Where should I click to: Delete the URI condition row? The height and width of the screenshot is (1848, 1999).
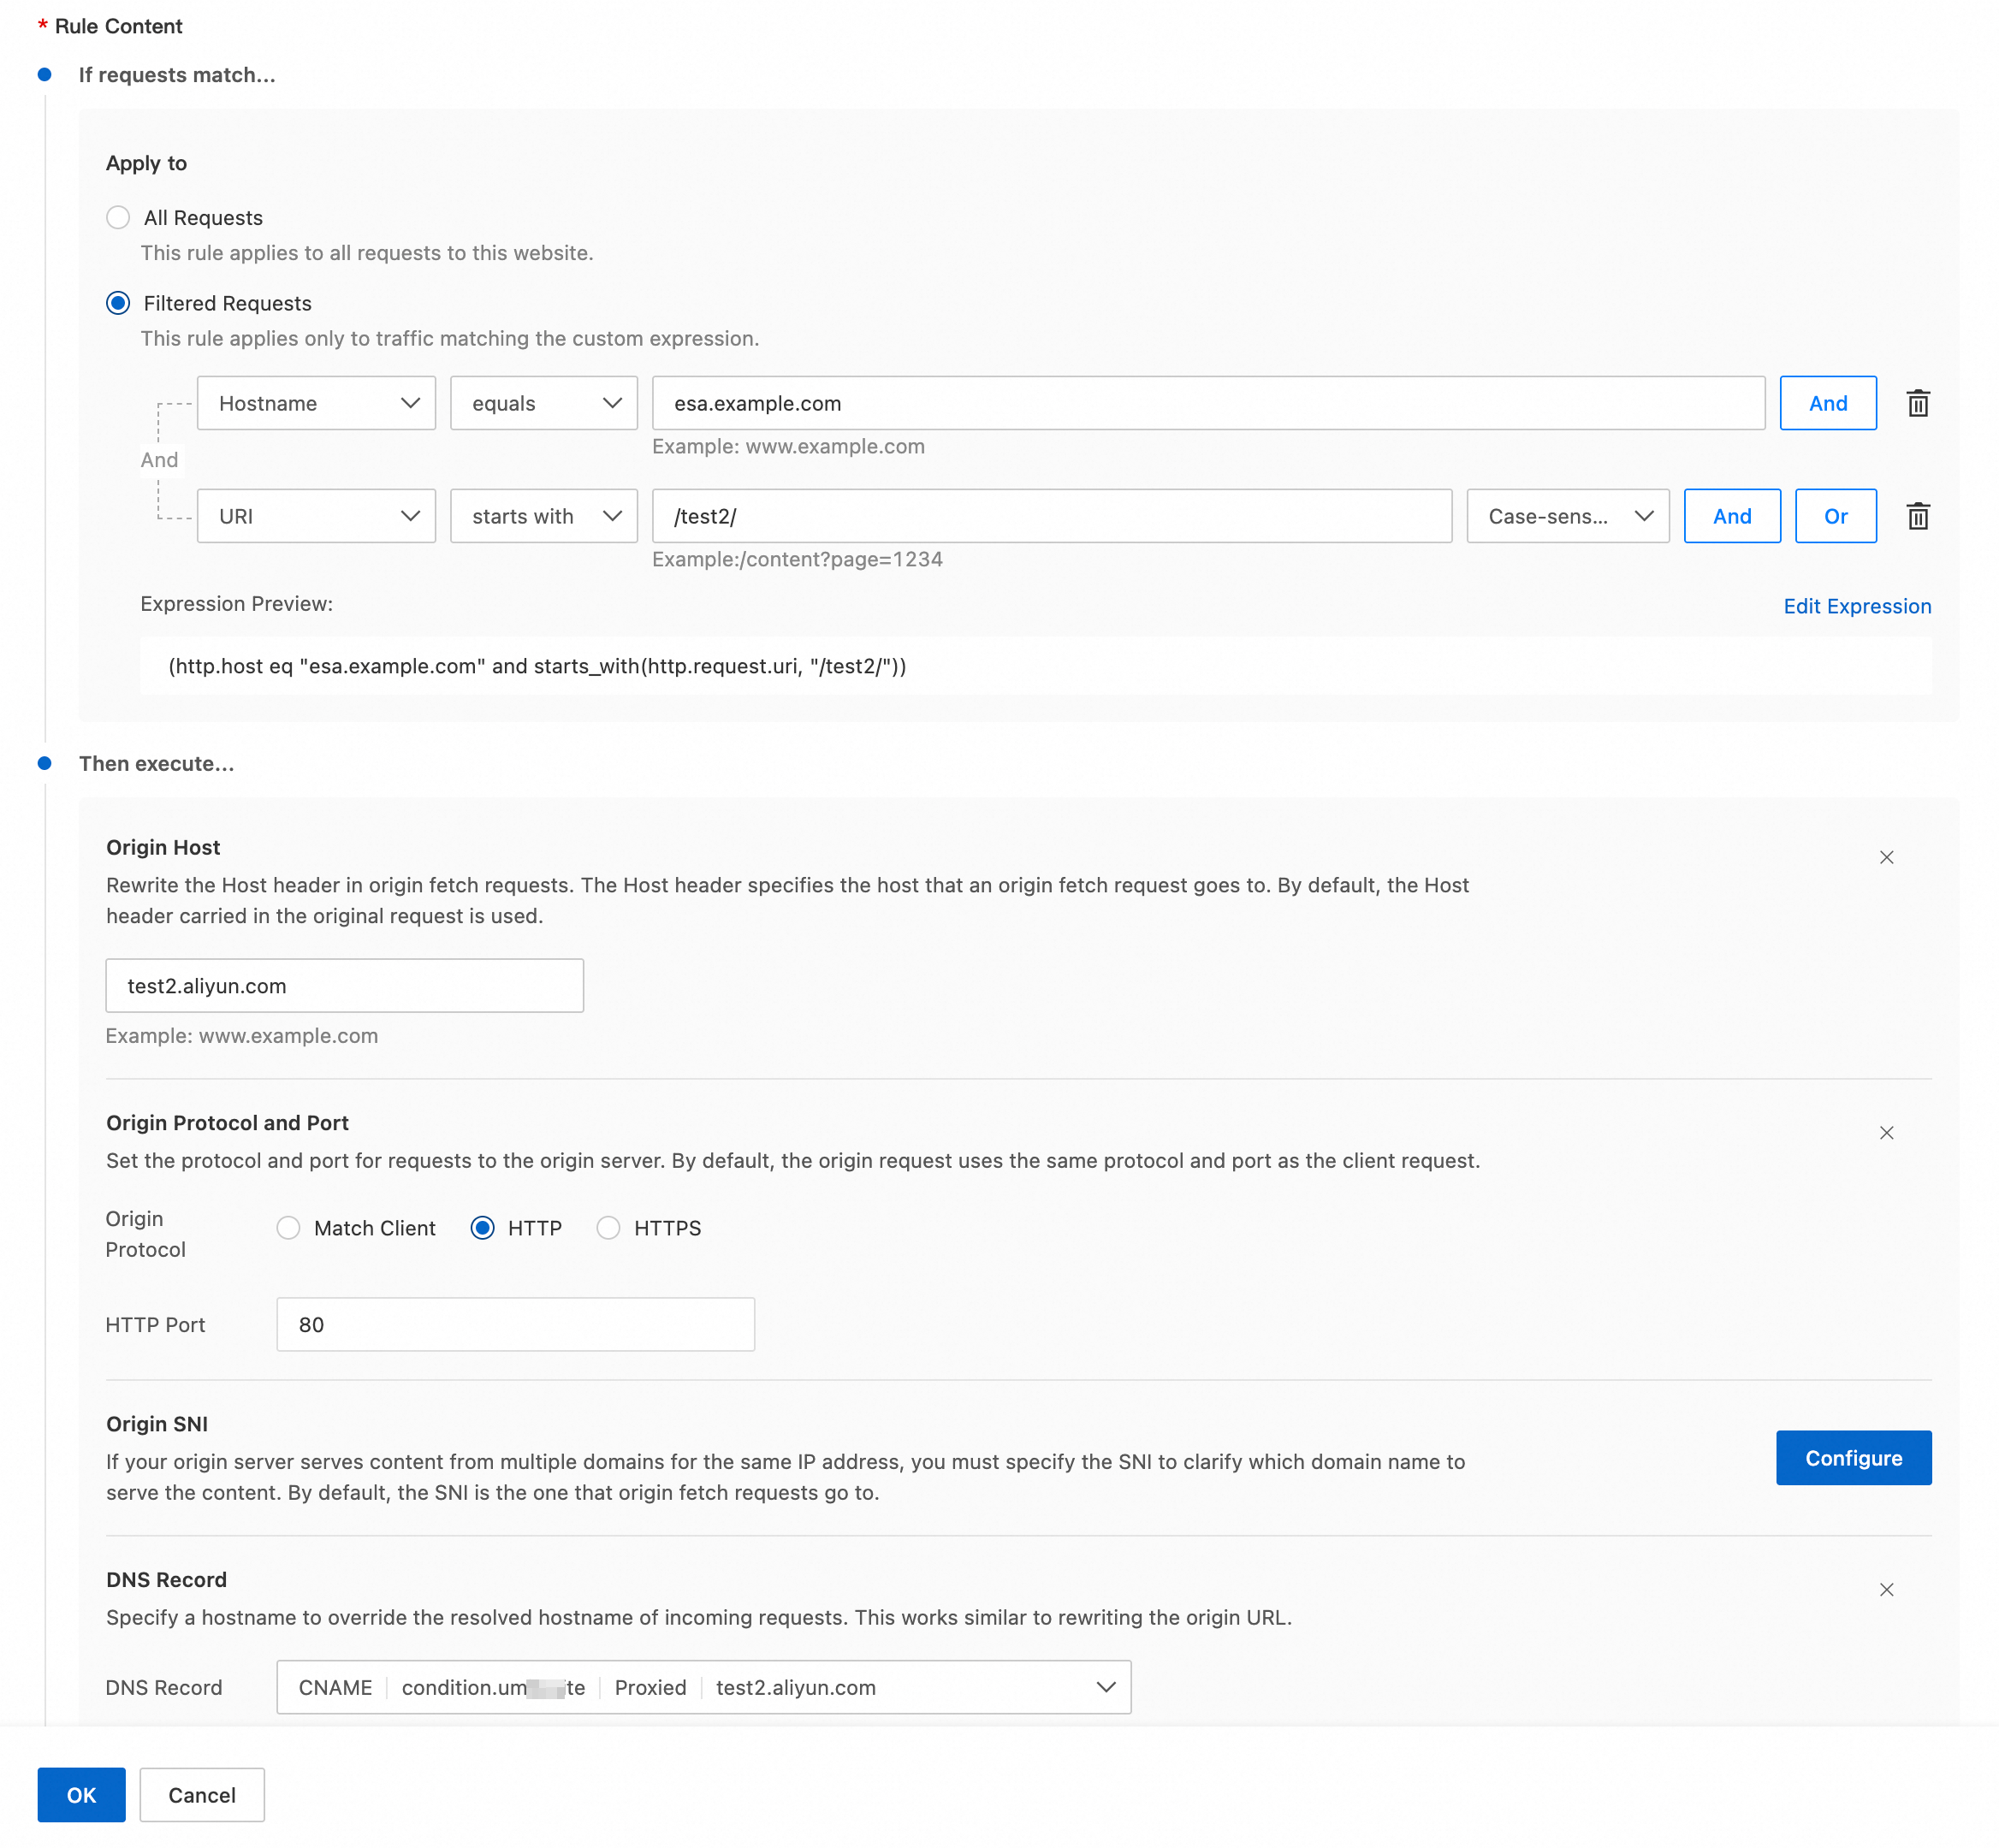click(1918, 516)
